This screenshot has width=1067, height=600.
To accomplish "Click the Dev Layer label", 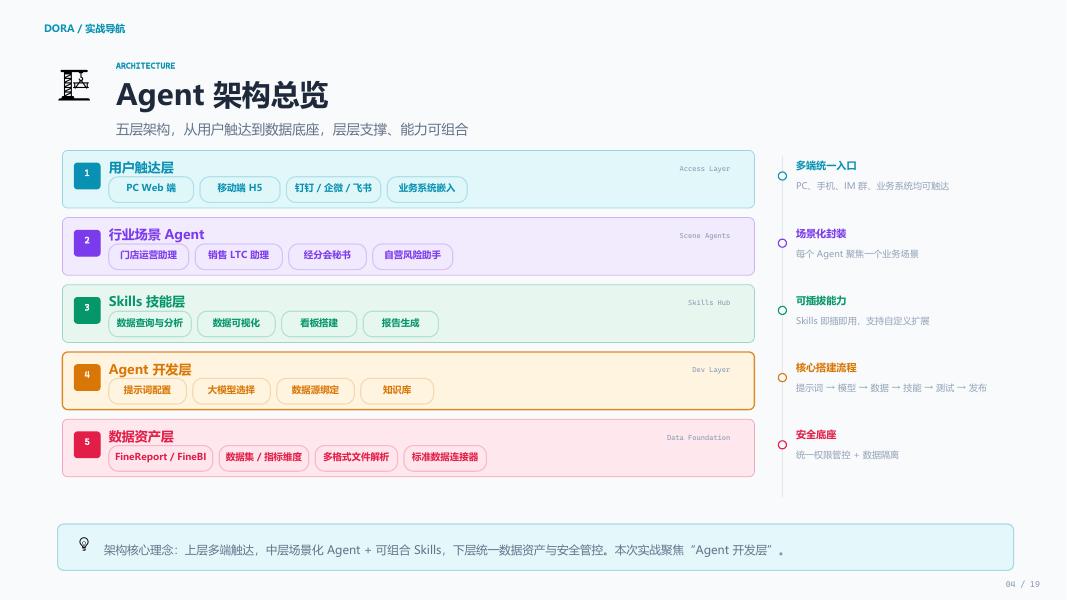I will (x=711, y=370).
